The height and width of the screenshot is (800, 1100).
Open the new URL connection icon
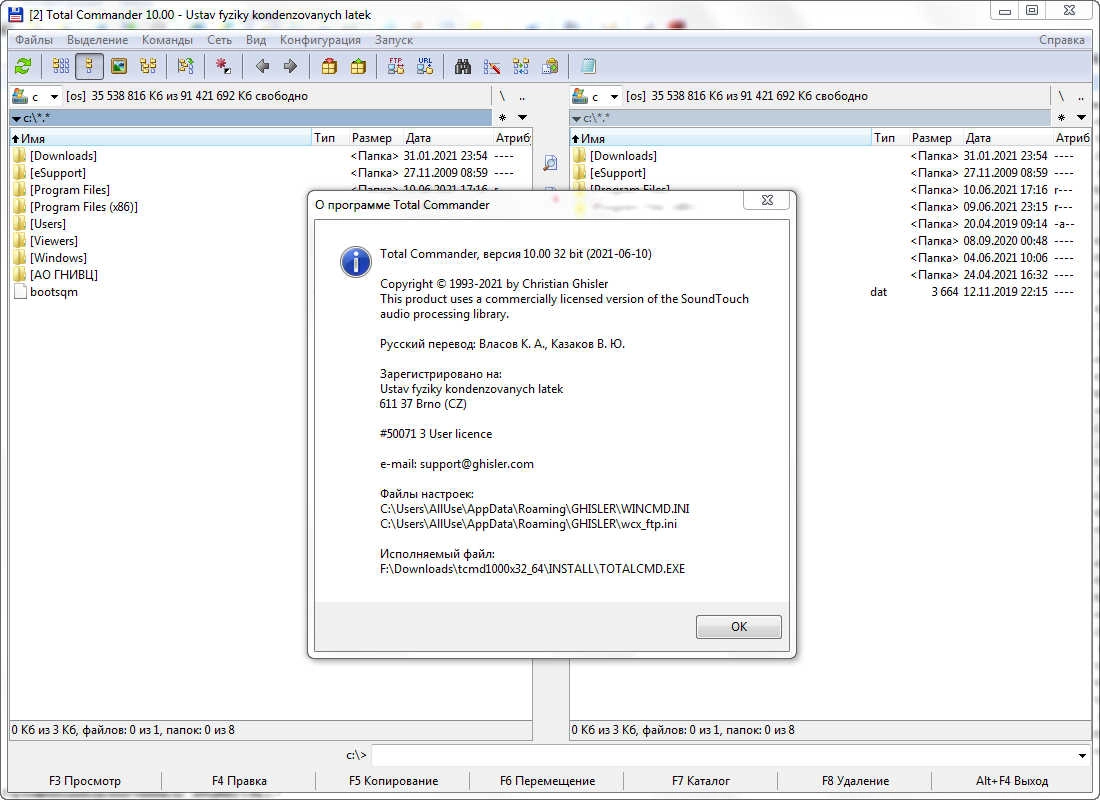[x=425, y=67]
